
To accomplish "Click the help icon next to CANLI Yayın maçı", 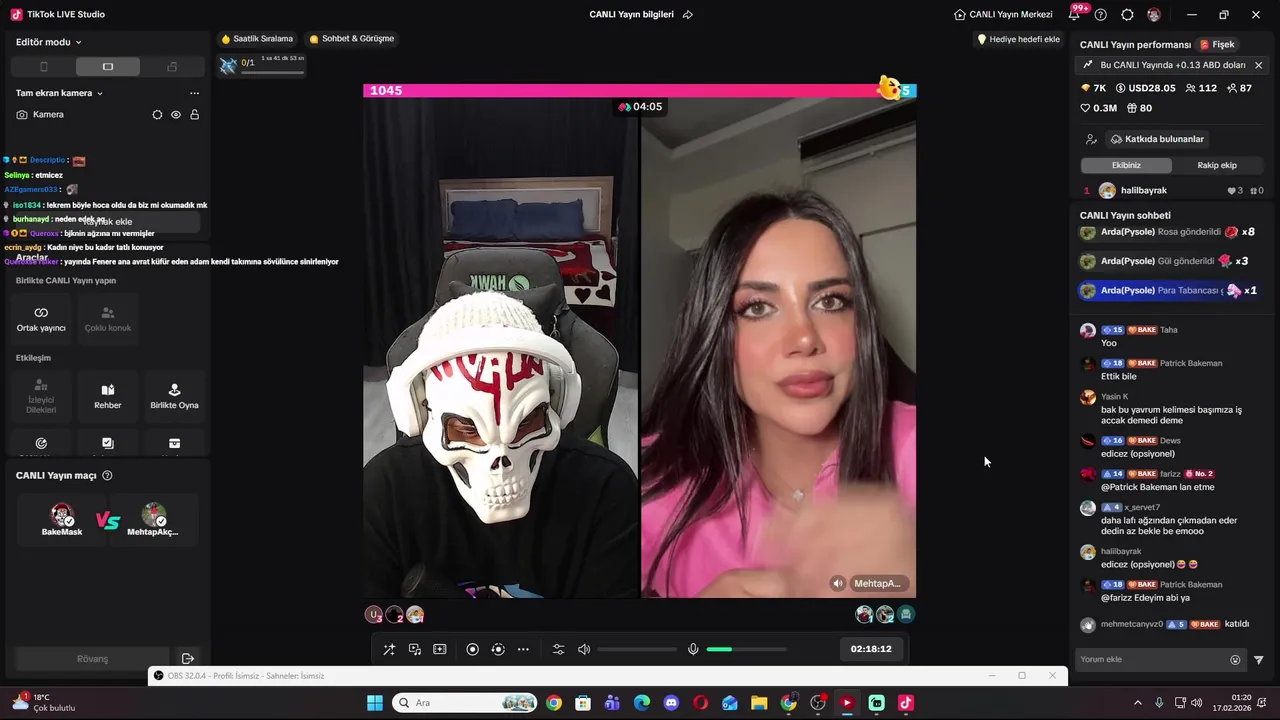I will click(x=107, y=476).
